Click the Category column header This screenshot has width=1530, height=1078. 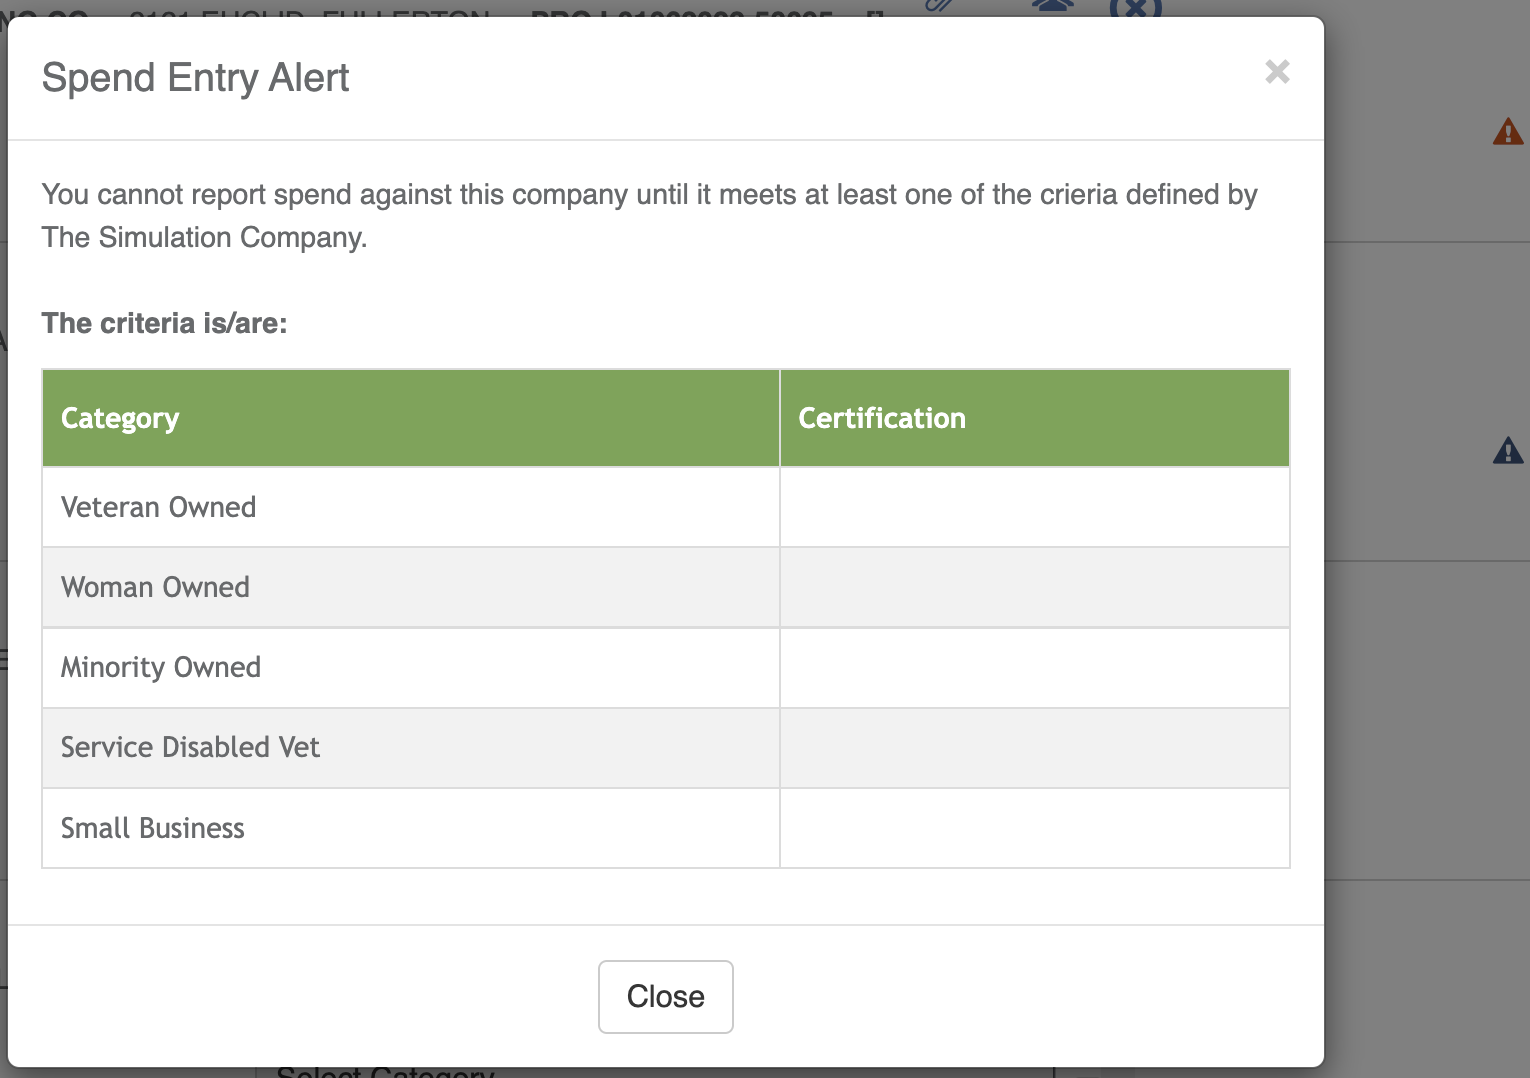pyautogui.click(x=411, y=418)
